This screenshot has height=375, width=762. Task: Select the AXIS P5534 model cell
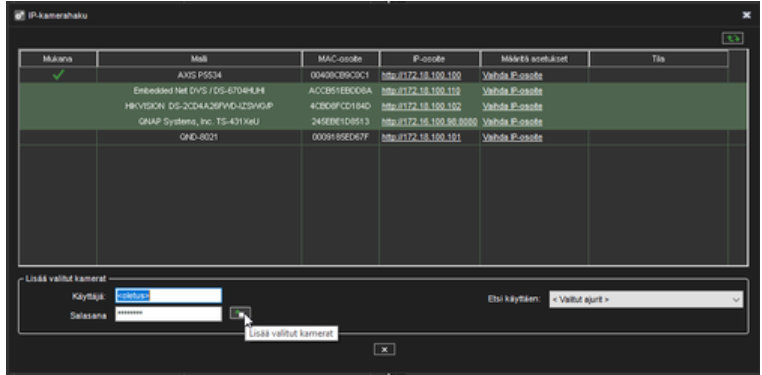tap(199, 75)
